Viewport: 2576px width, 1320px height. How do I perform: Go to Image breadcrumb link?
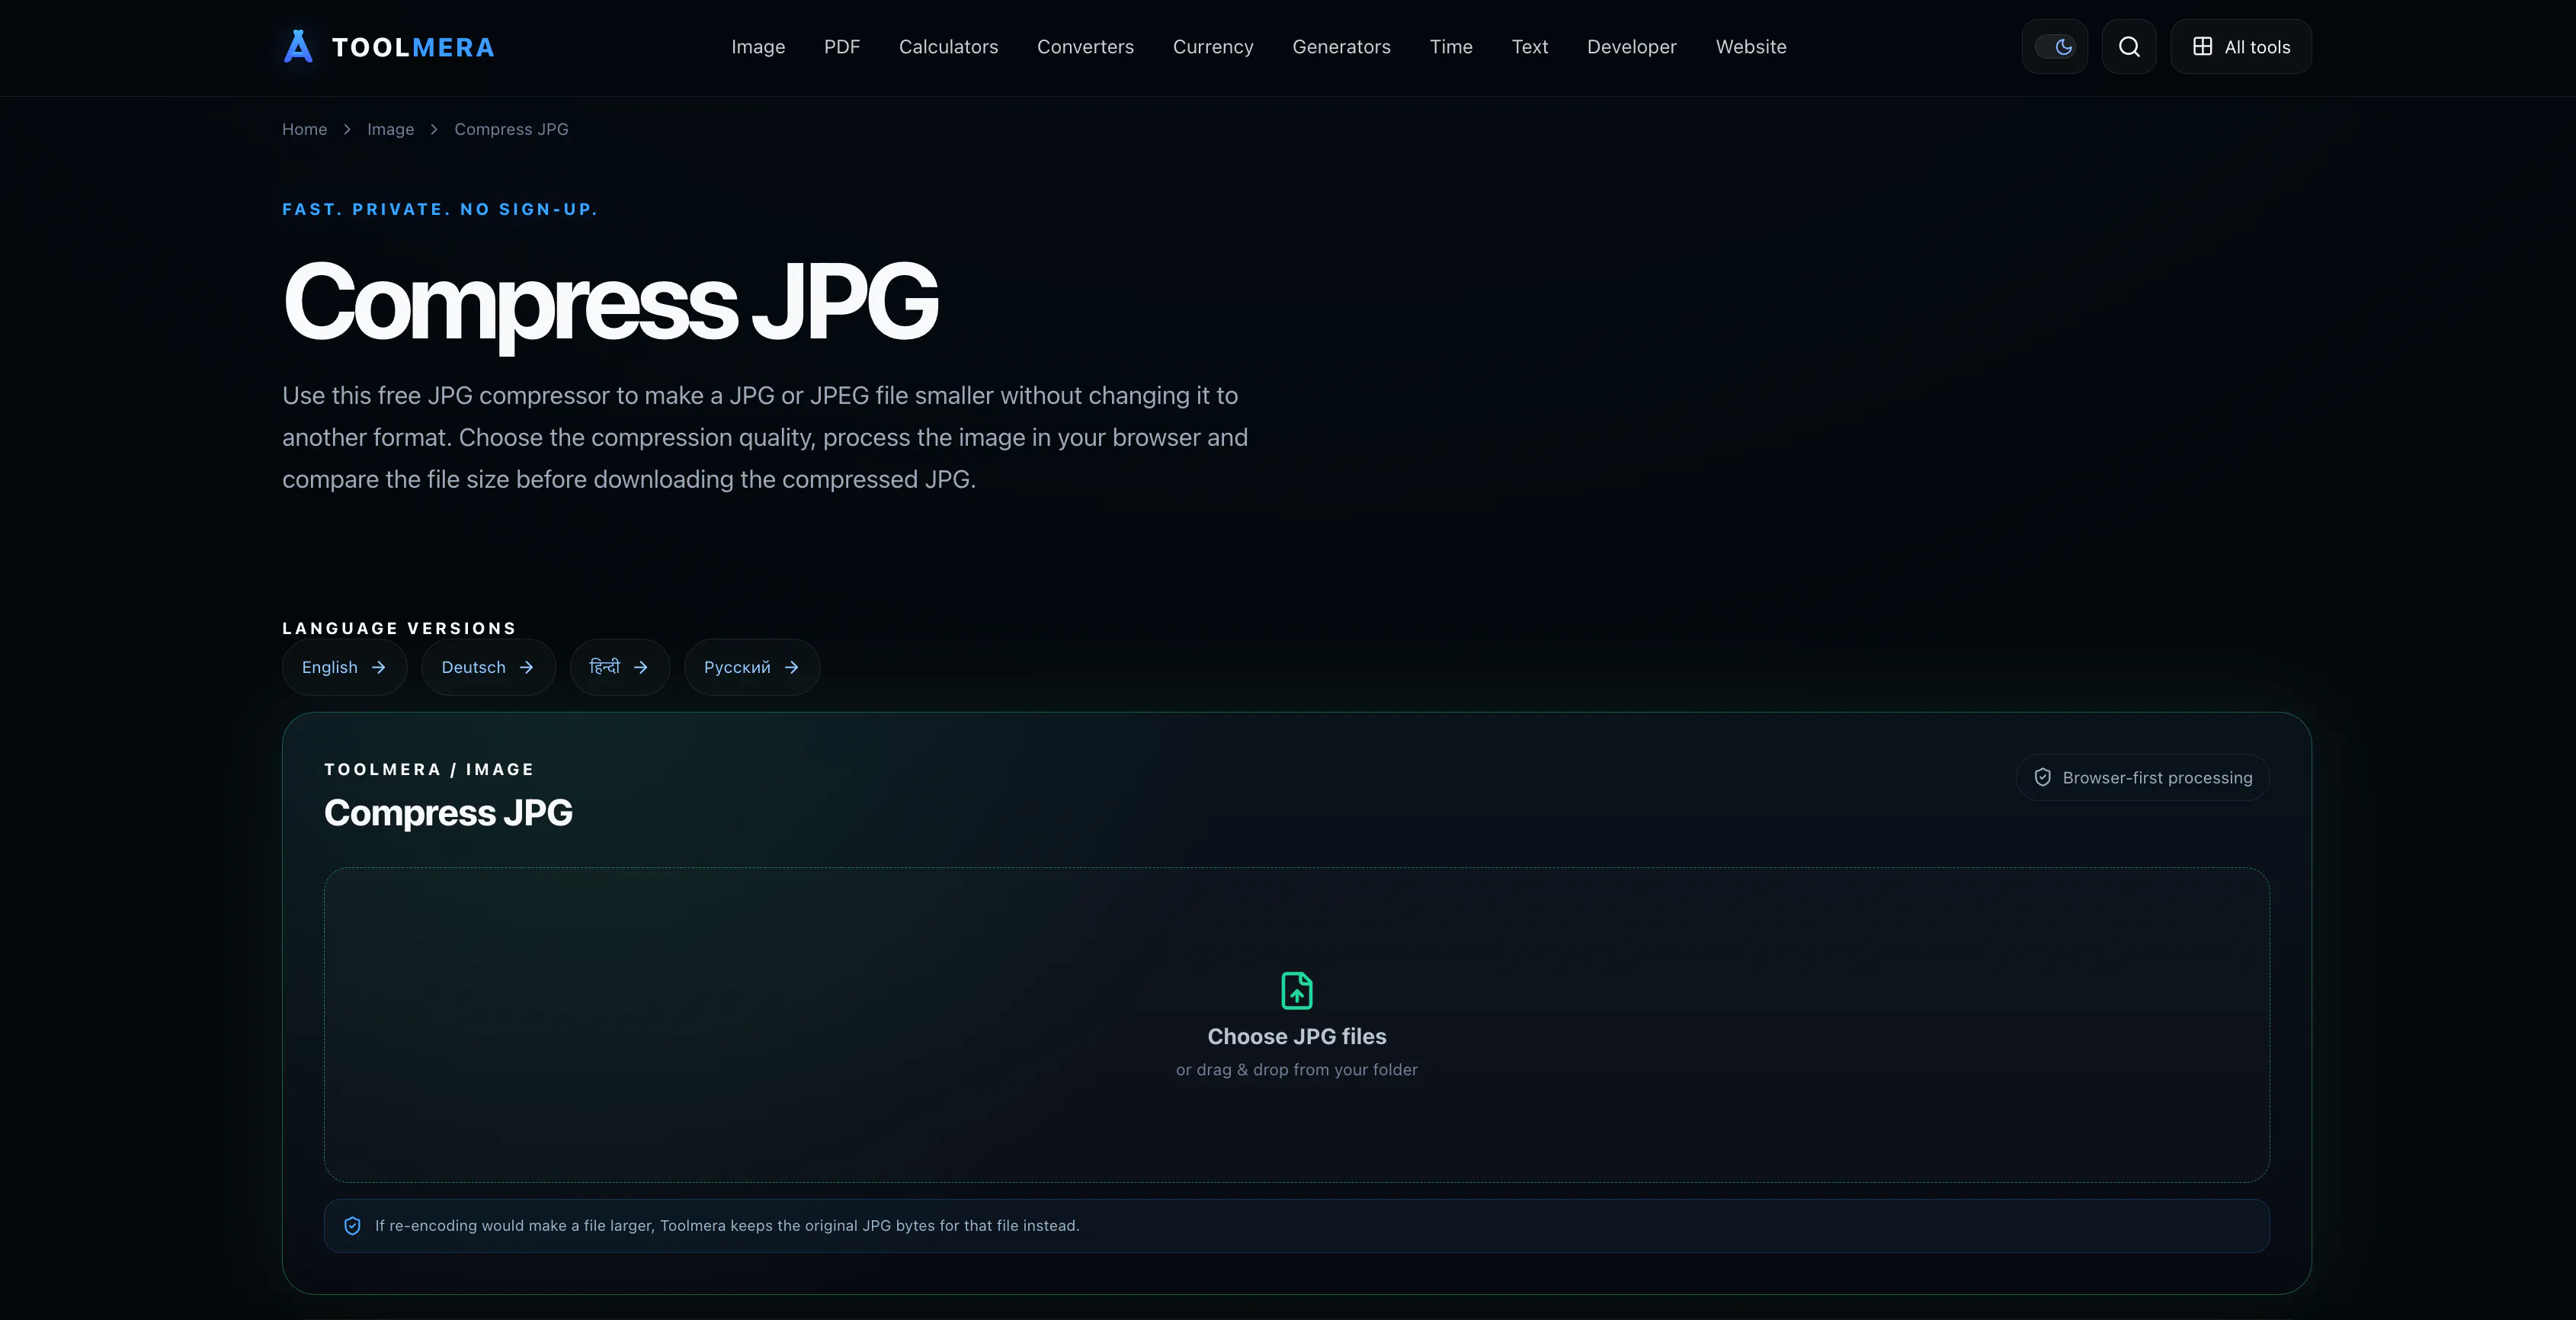coord(390,129)
